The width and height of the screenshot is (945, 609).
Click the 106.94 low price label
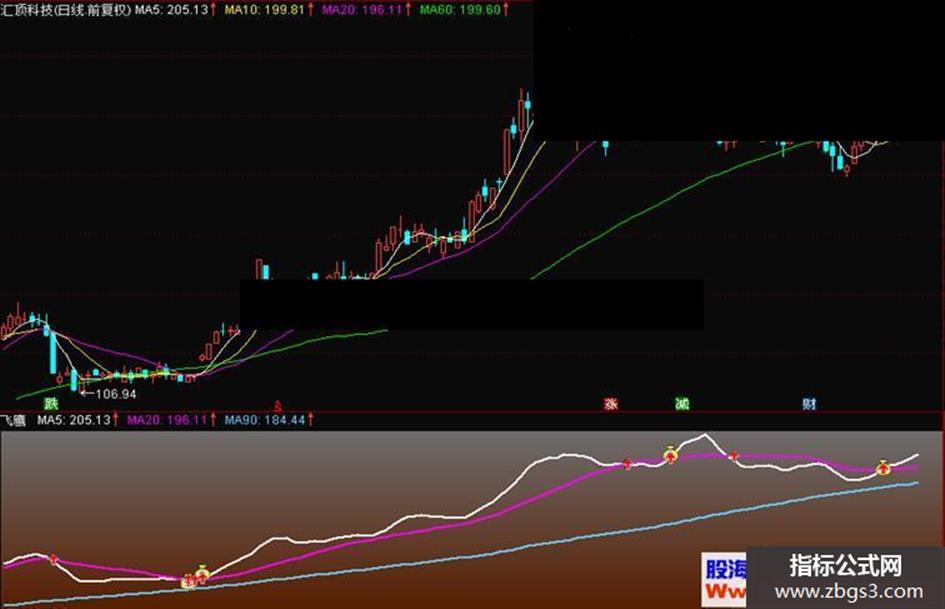pos(116,394)
